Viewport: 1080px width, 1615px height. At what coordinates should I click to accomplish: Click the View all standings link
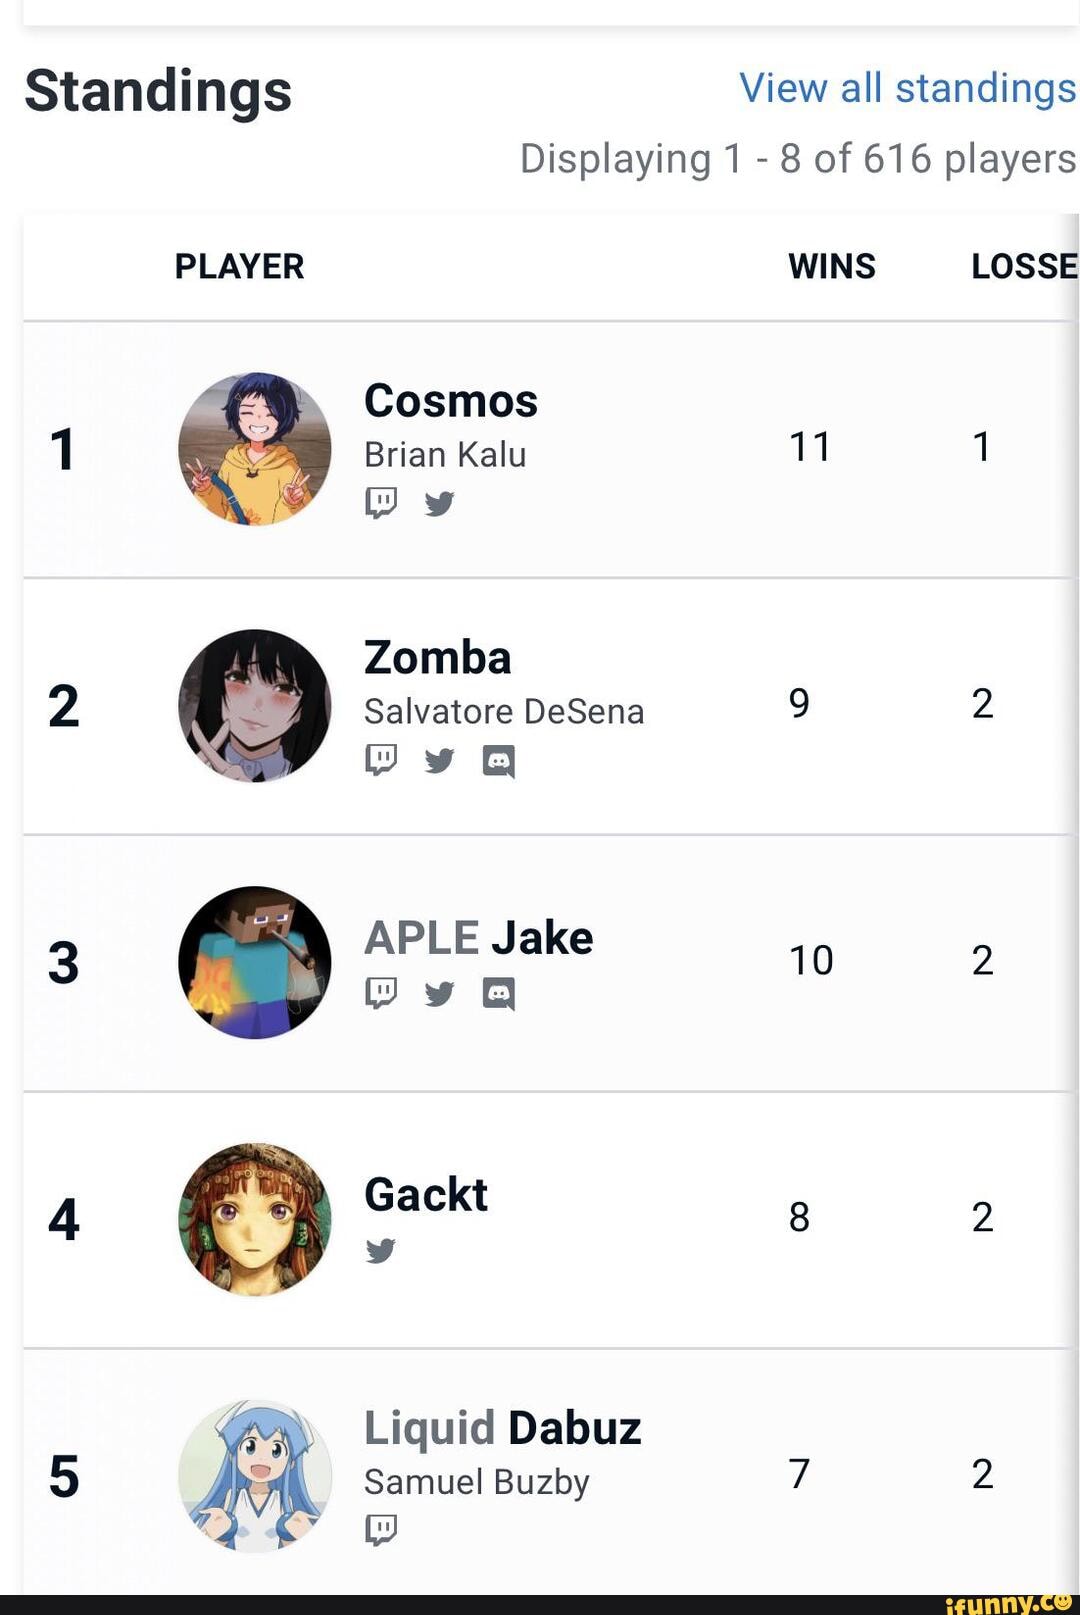coord(907,88)
